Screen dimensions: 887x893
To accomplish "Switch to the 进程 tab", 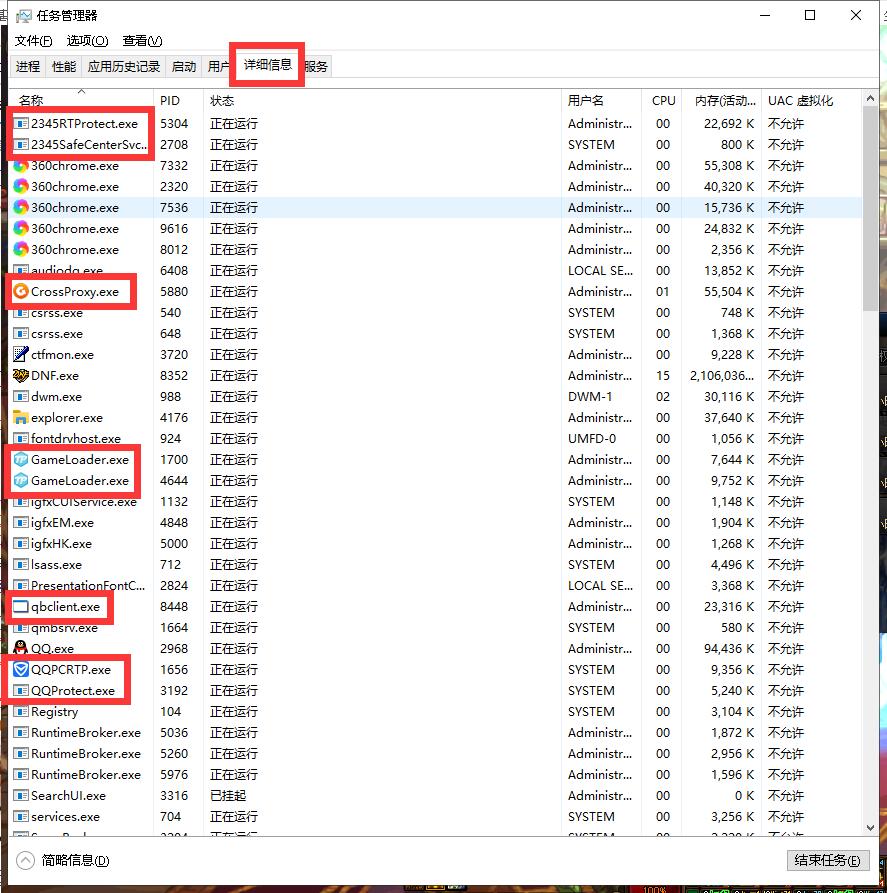I will tap(28, 67).
